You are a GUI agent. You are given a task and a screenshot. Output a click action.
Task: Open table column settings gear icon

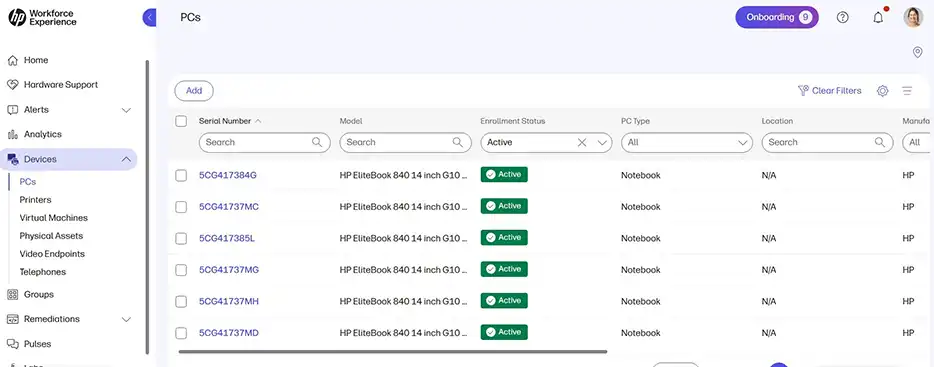click(x=882, y=91)
